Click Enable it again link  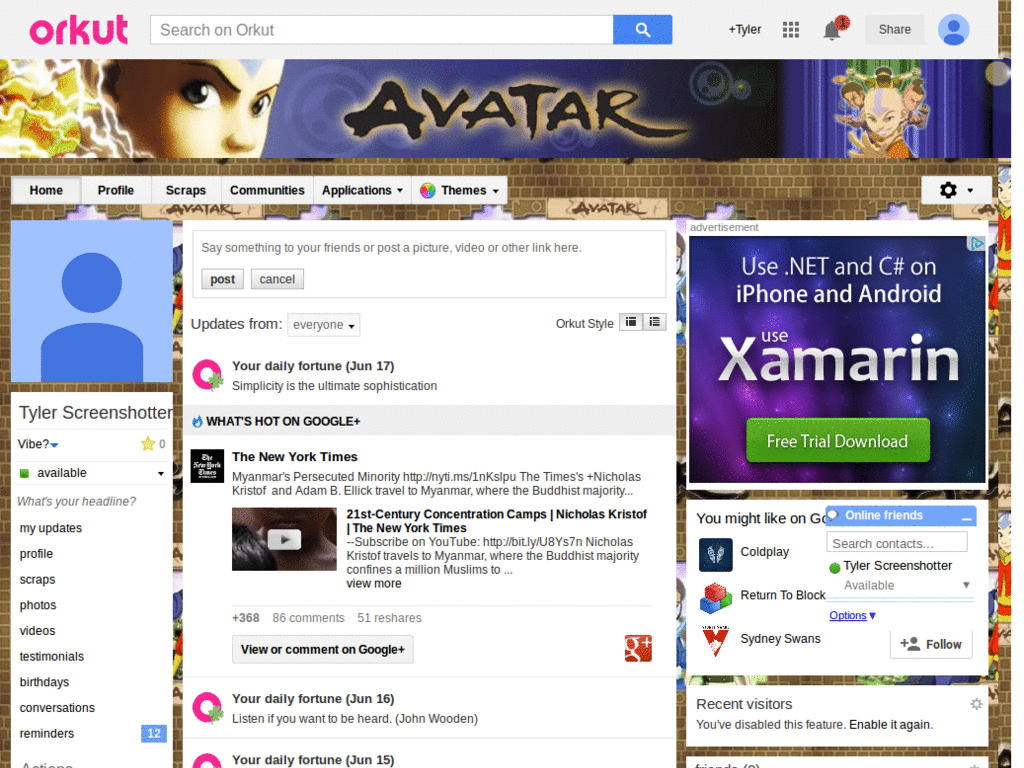(890, 724)
